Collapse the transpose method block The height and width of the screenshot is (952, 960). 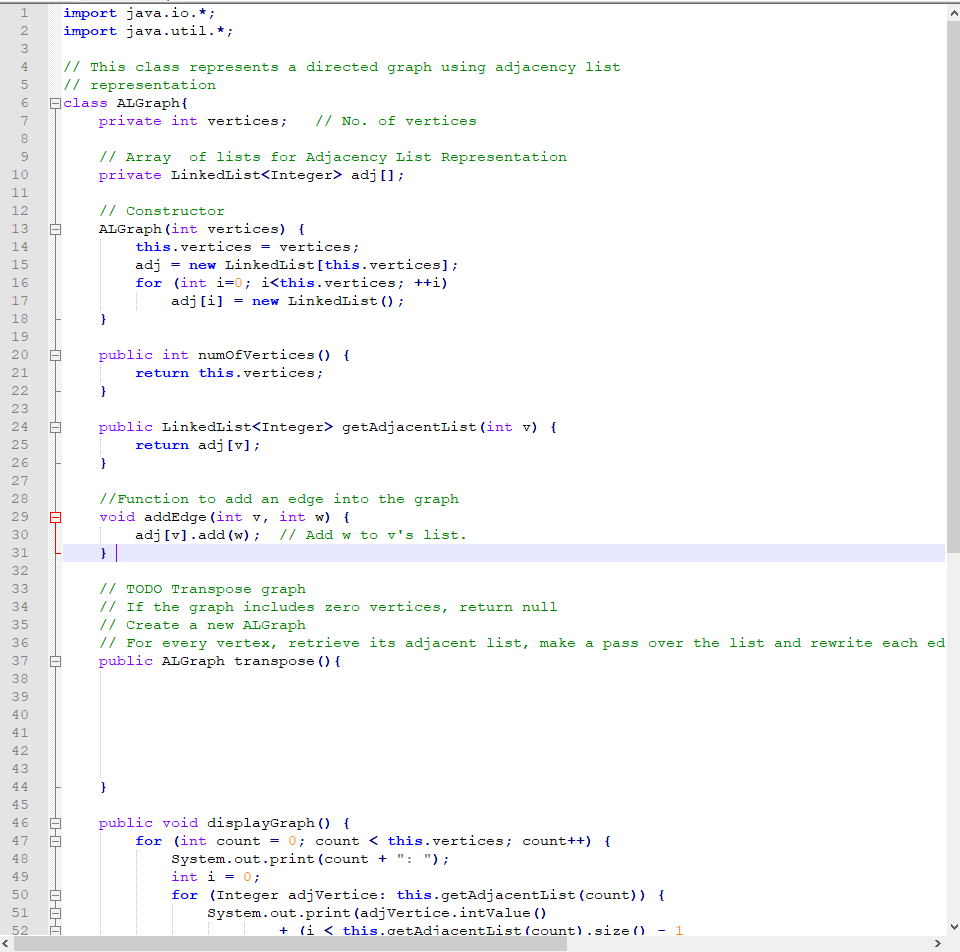point(55,660)
